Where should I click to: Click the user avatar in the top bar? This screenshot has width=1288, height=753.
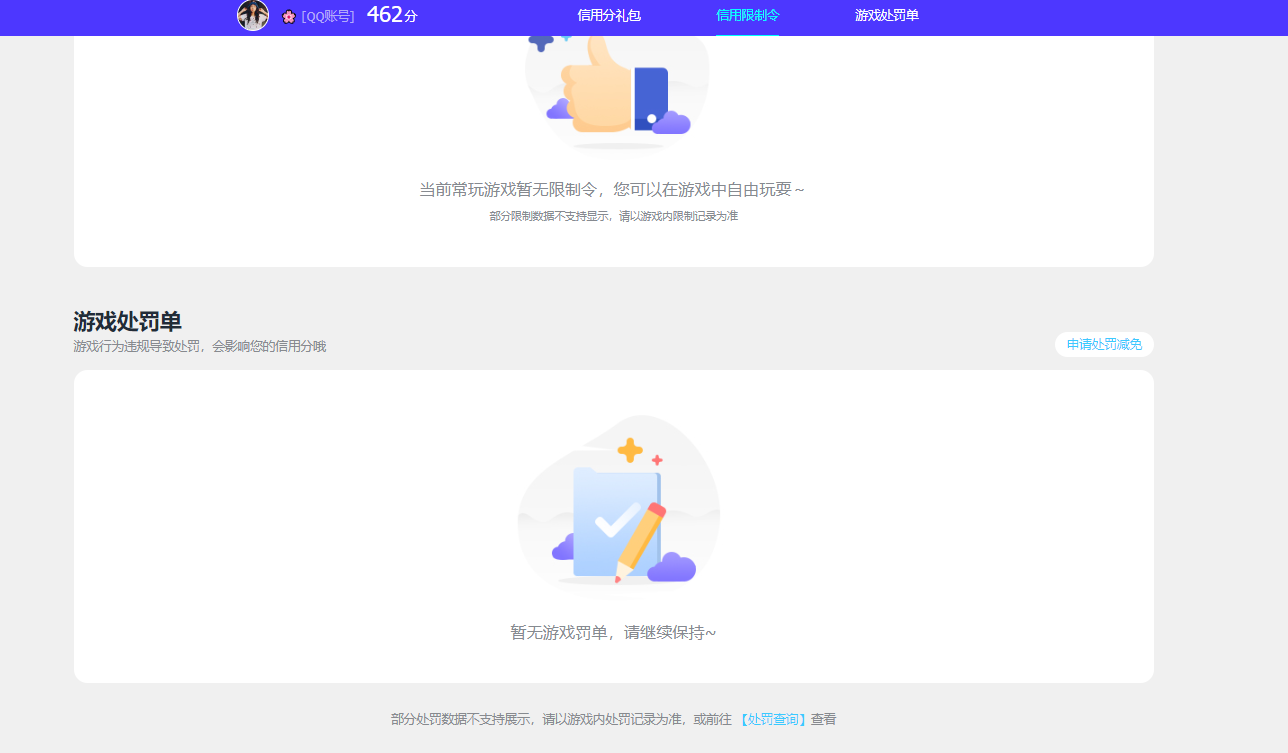(253, 16)
